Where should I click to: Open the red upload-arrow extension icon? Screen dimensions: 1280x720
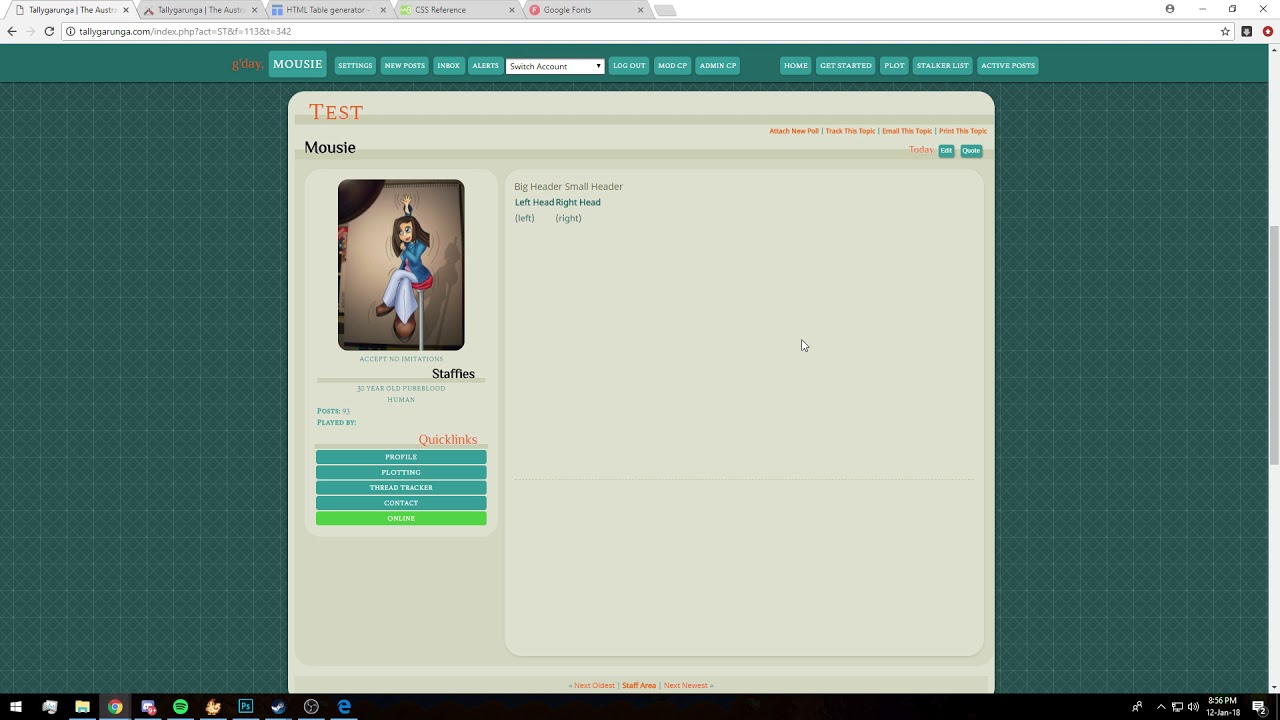(1268, 31)
